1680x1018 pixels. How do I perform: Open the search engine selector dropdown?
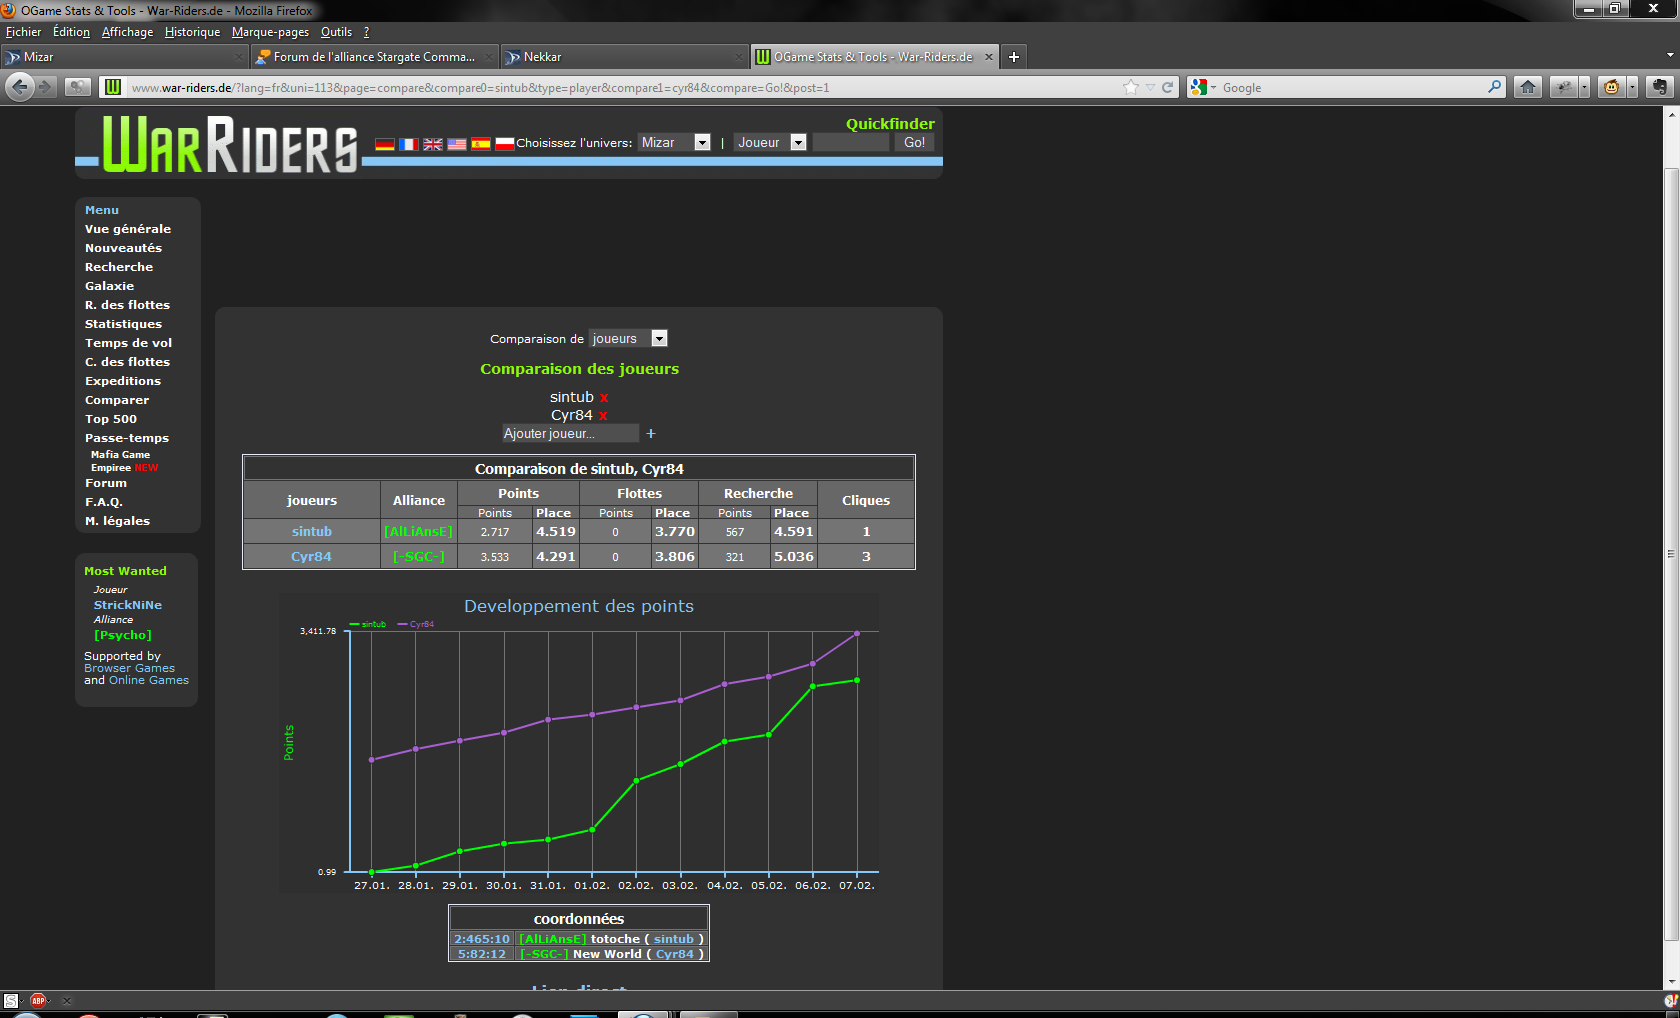pyautogui.click(x=1203, y=87)
